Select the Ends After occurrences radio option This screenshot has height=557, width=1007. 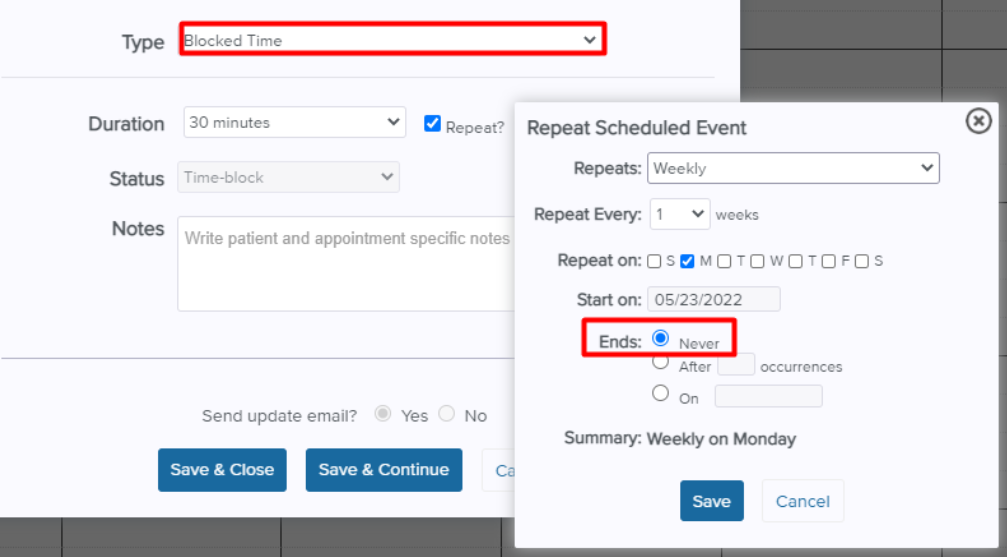660,362
